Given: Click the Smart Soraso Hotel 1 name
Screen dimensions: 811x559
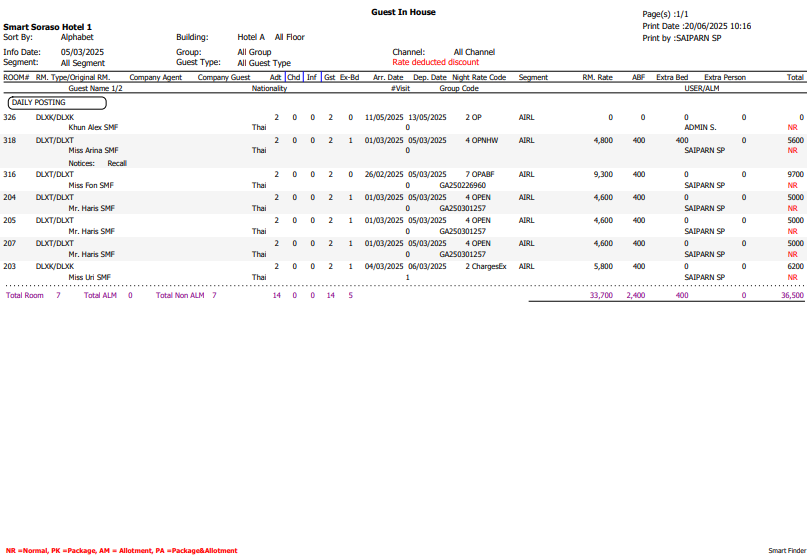Looking at the screenshot, I should point(48,27).
